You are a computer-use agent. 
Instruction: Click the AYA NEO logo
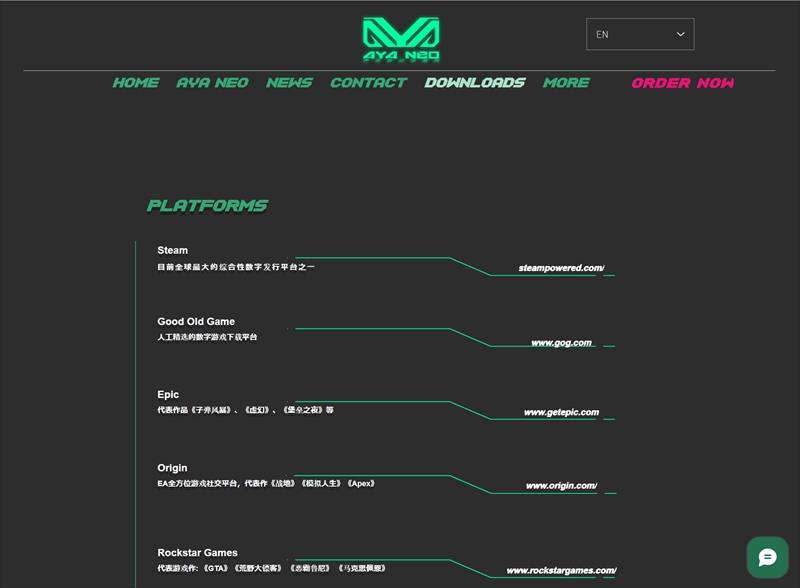pyautogui.click(x=401, y=40)
